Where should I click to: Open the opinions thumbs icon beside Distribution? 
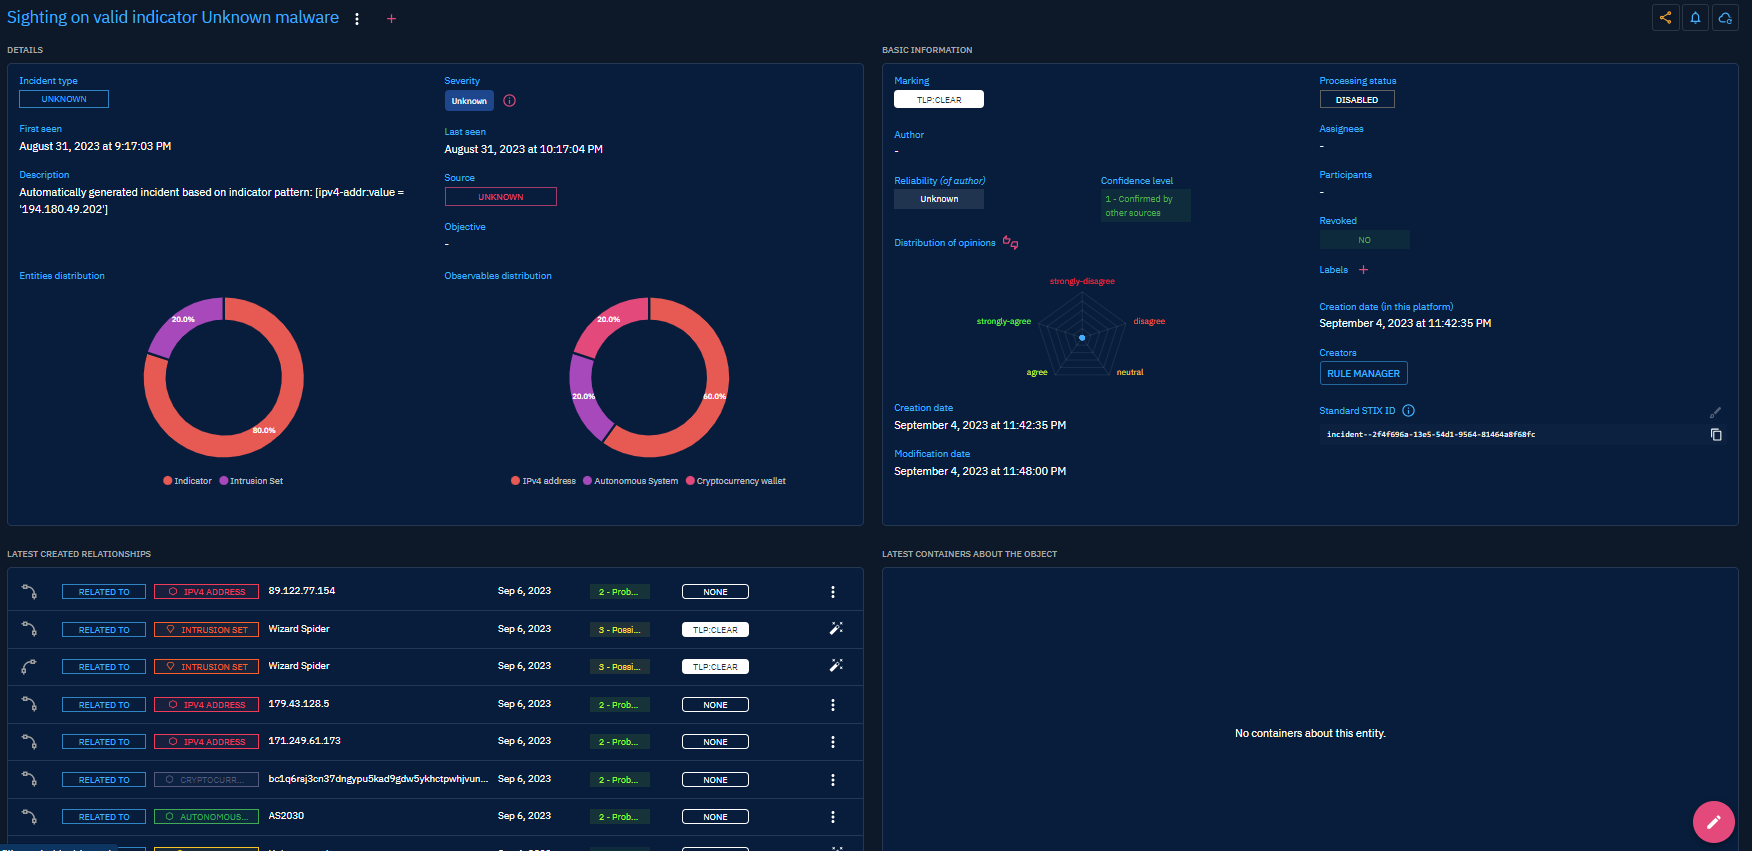(1011, 243)
